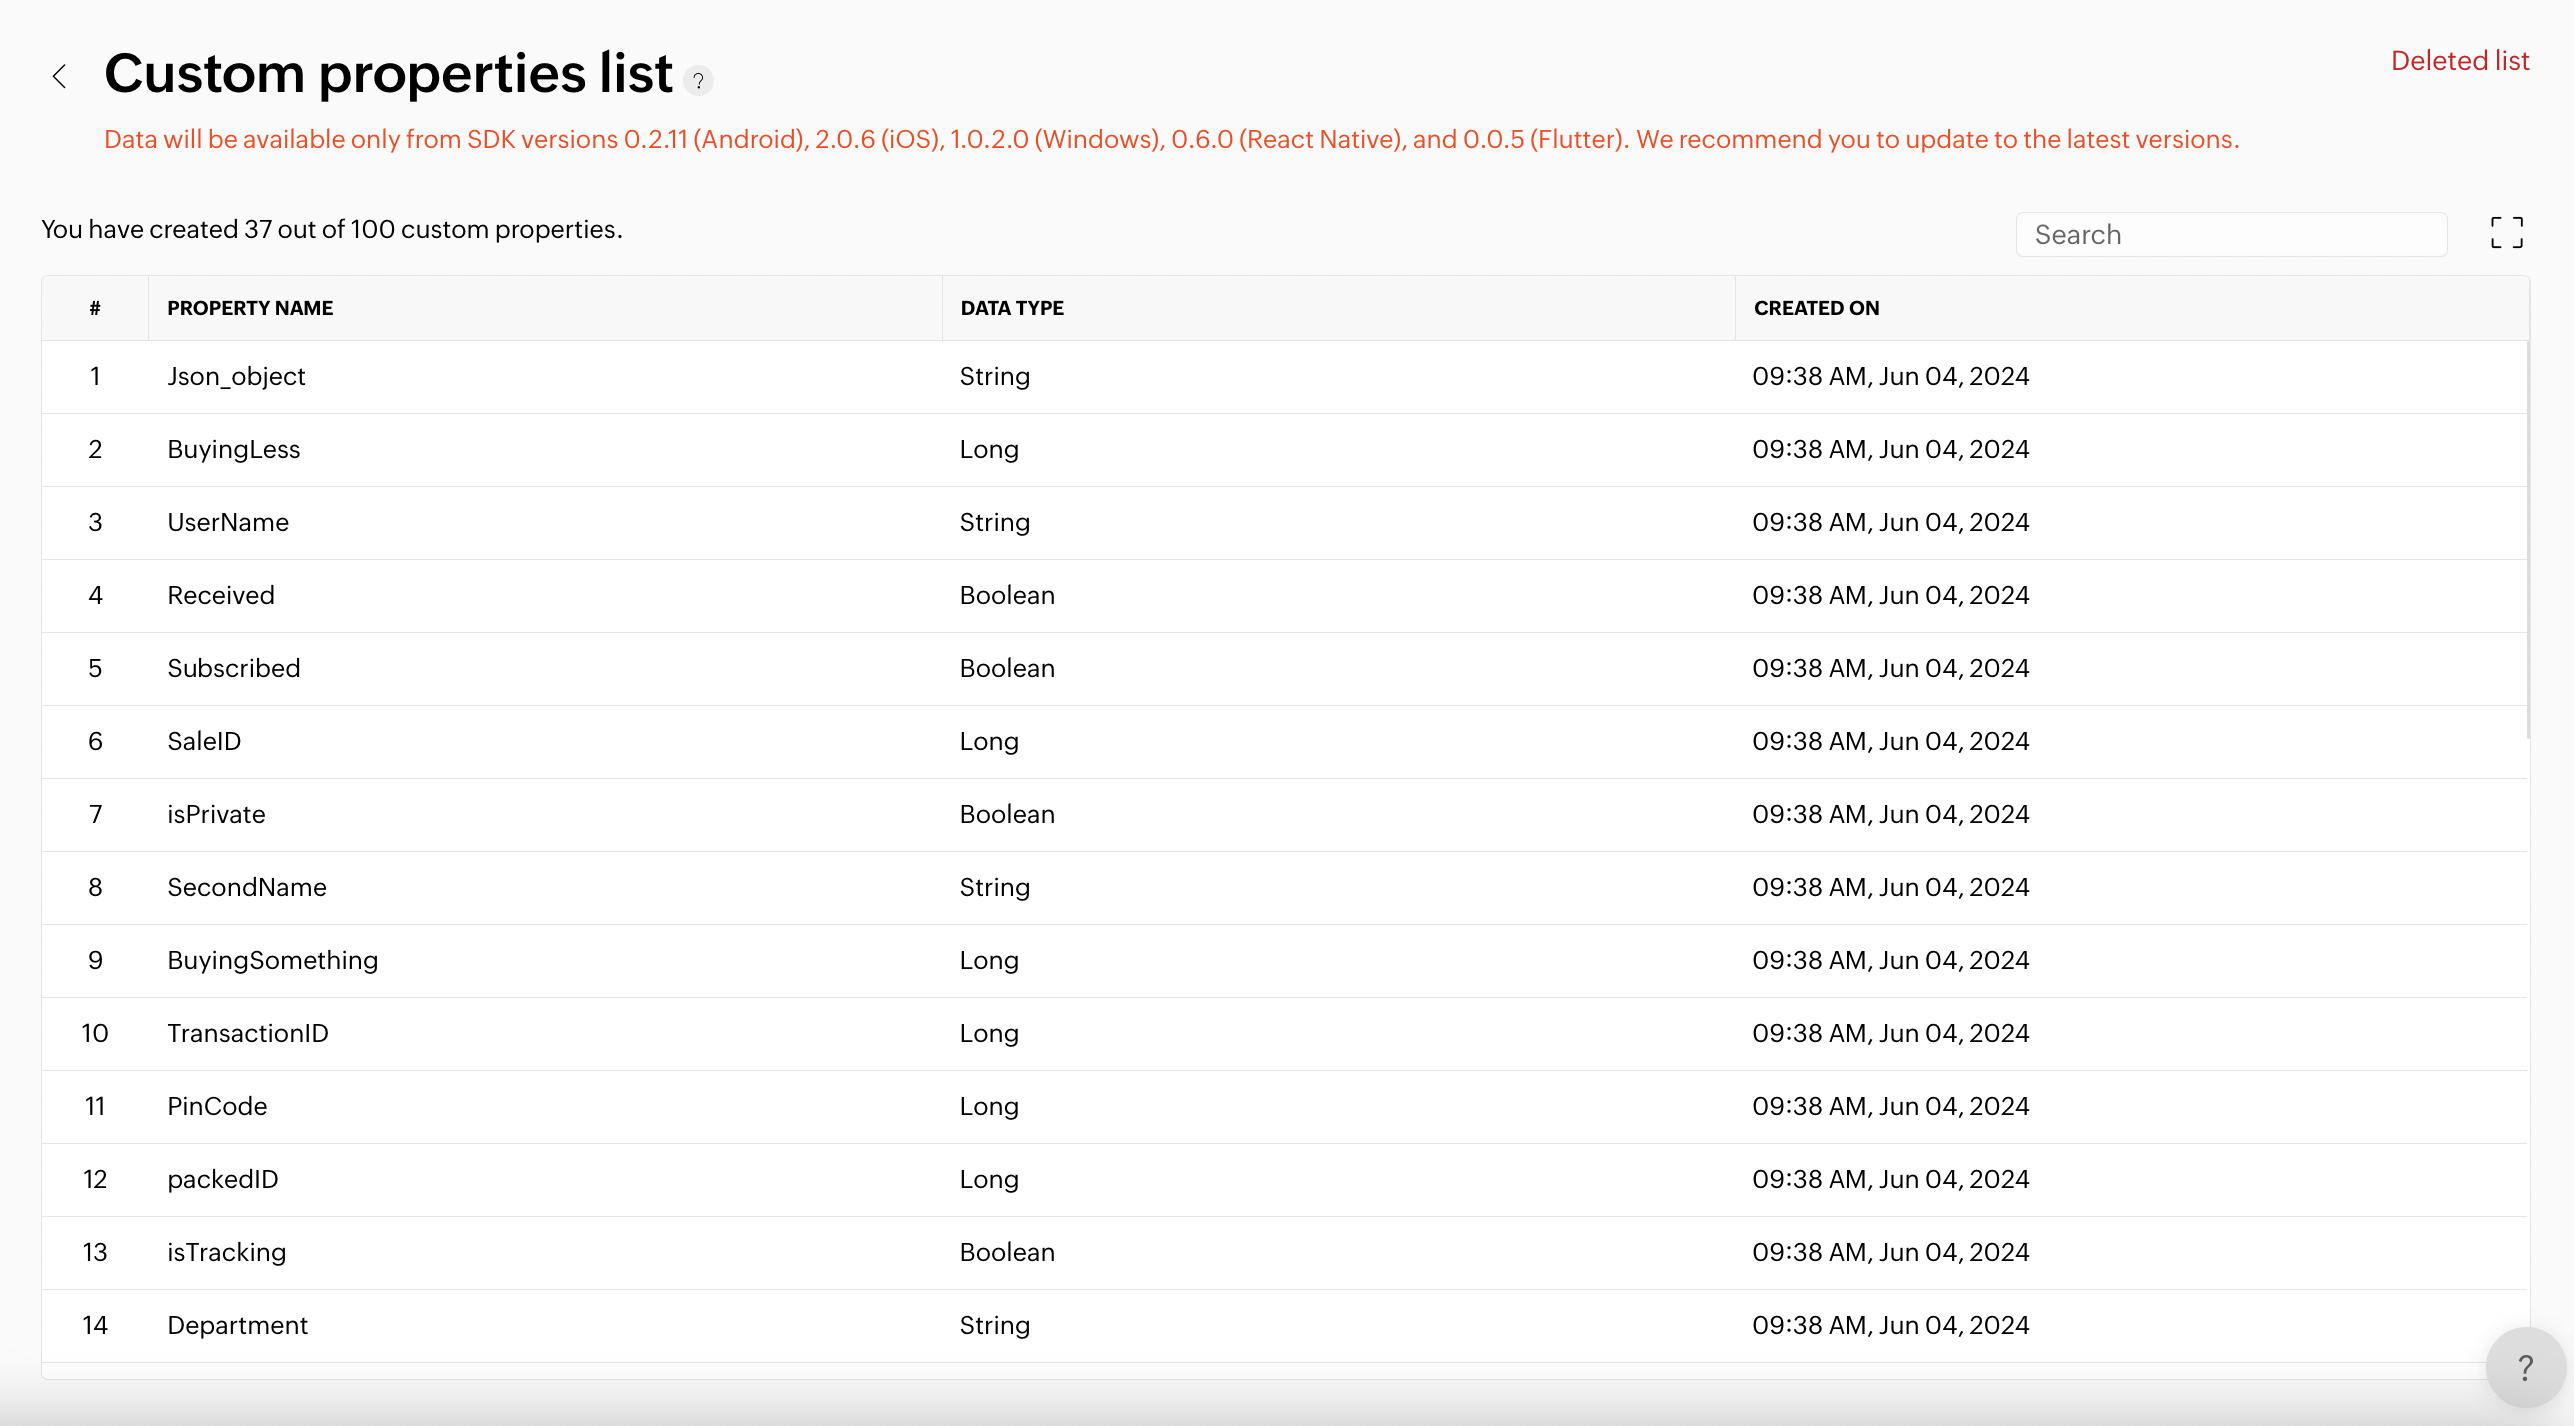
Task: Click the isPrivate property name
Action: point(216,815)
